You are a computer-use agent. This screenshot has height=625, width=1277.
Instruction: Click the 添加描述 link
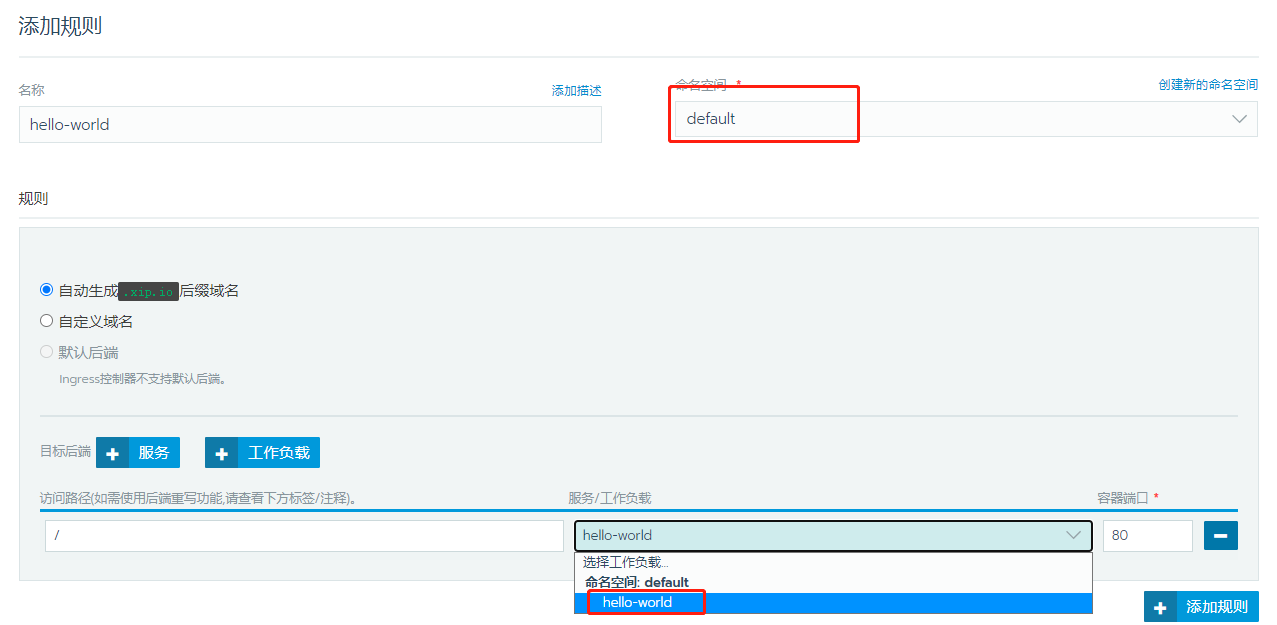coord(577,90)
